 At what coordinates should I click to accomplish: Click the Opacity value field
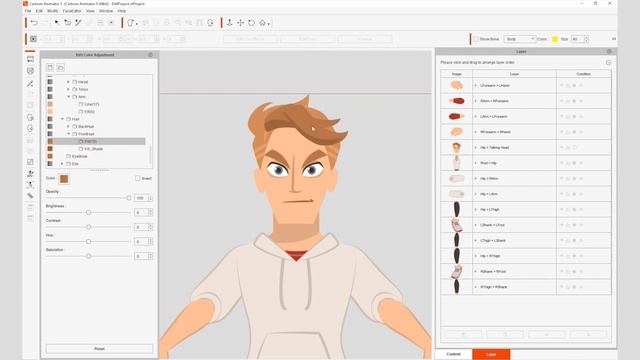click(141, 198)
